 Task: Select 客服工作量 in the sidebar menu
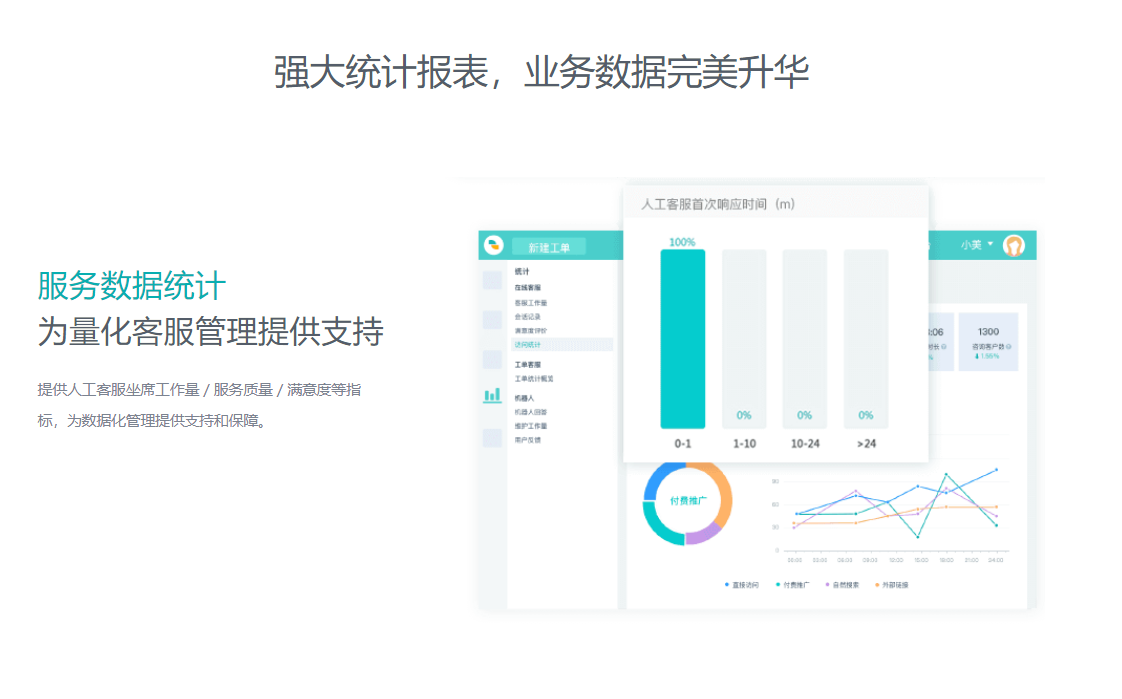tap(531, 303)
